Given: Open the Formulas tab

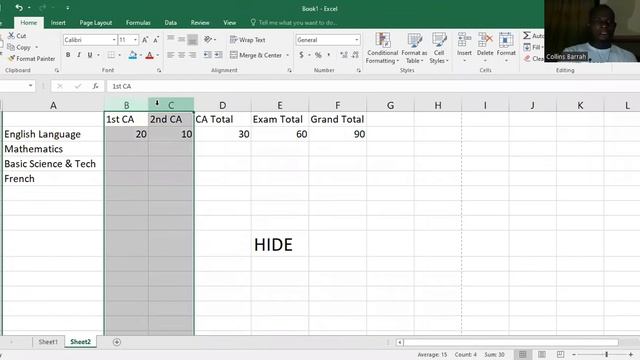Looking at the screenshot, I should (x=138, y=22).
